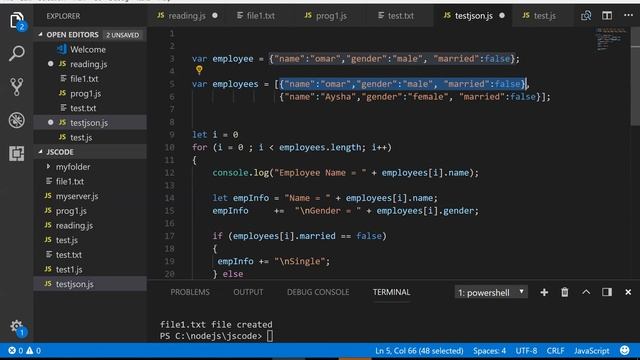
Task: Kill the terminal with trash icon
Action: [x=564, y=292]
